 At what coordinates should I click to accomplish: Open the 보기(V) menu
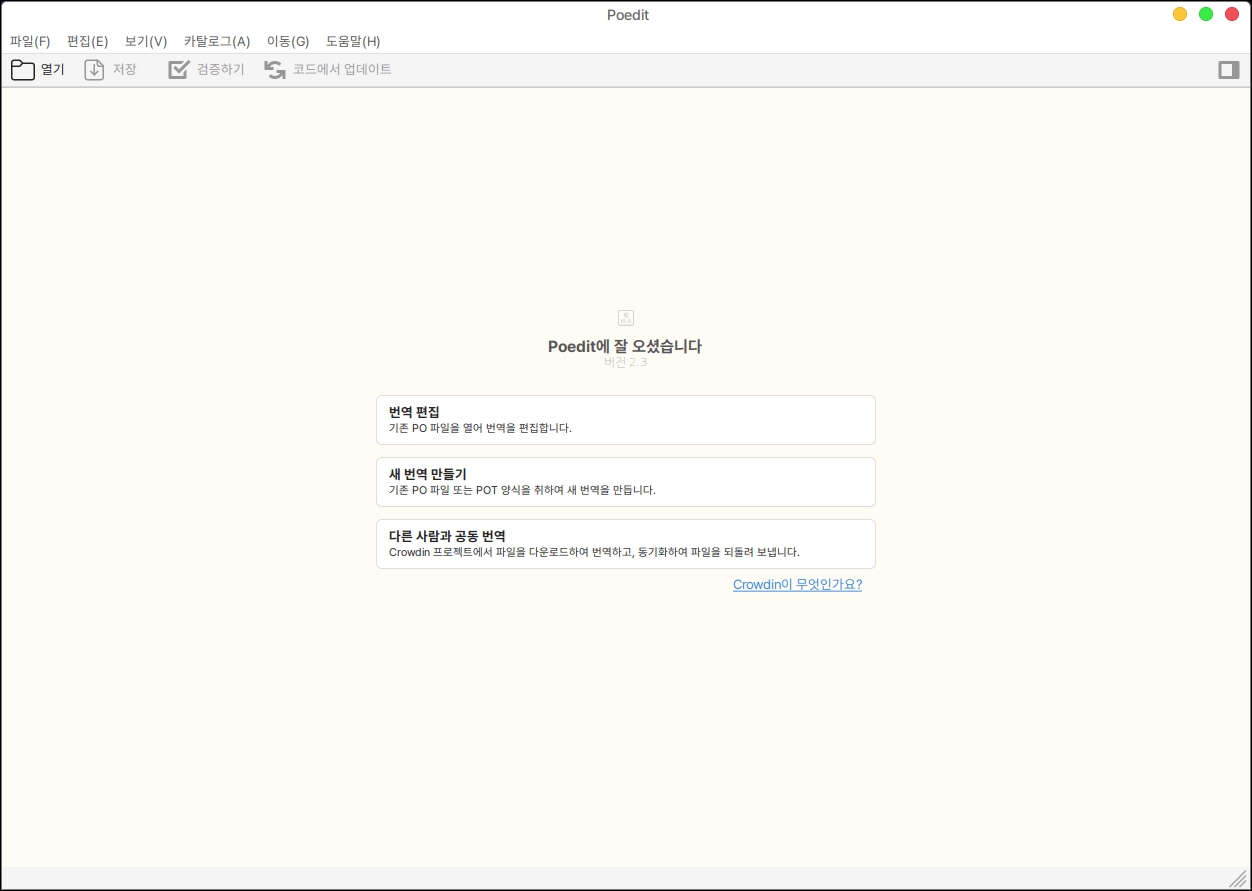coord(146,41)
